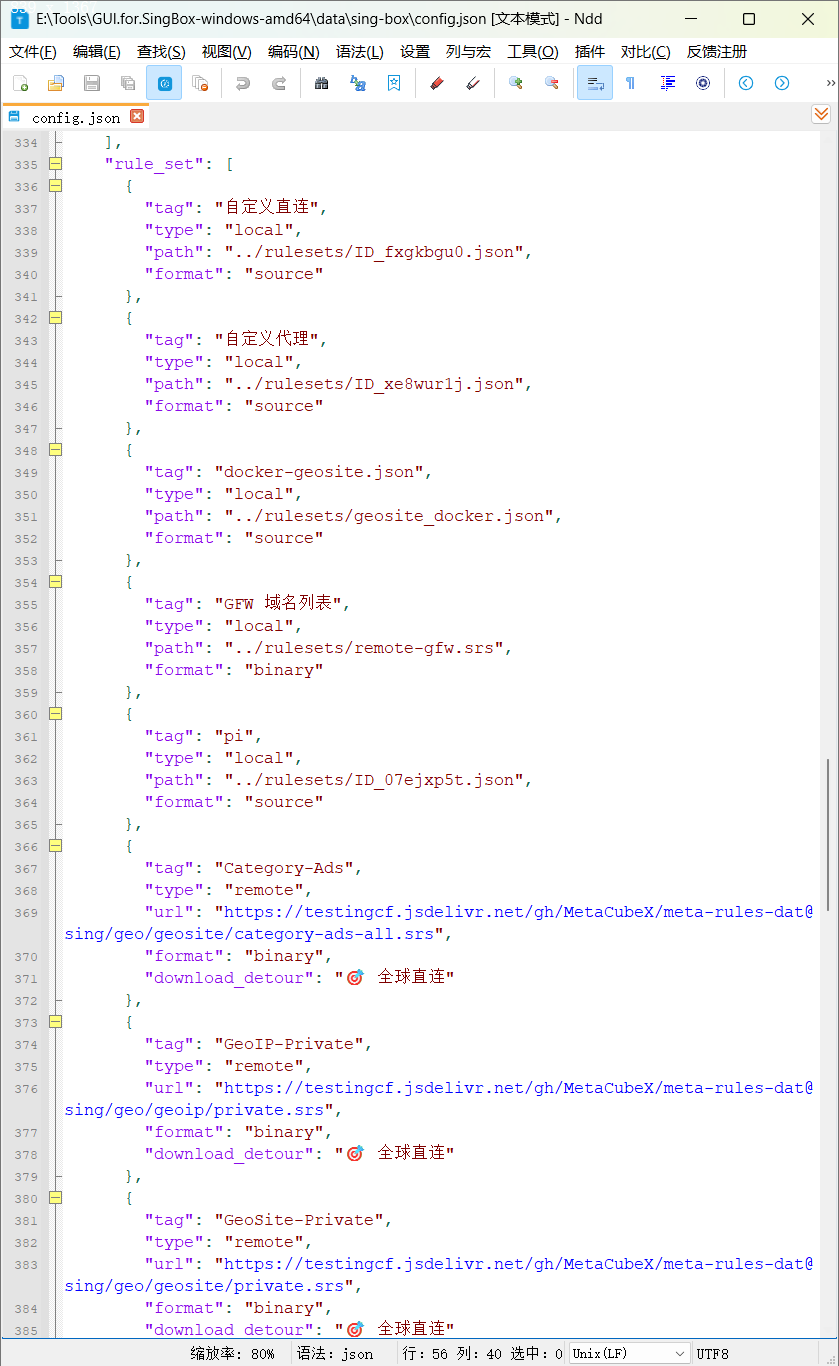Toggle the highlighted blue toolbar button beside Save all
Viewport: 839px width, 1366px height.
pos(164,83)
